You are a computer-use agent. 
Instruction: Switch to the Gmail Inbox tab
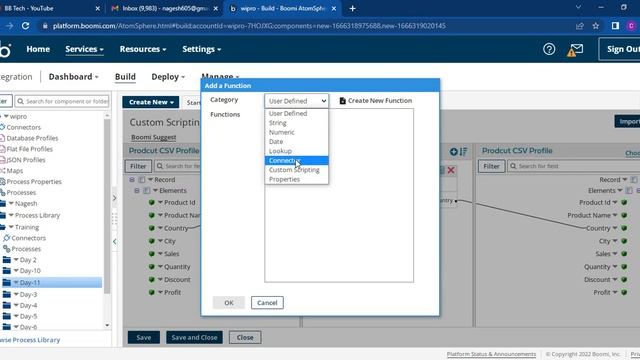point(165,8)
